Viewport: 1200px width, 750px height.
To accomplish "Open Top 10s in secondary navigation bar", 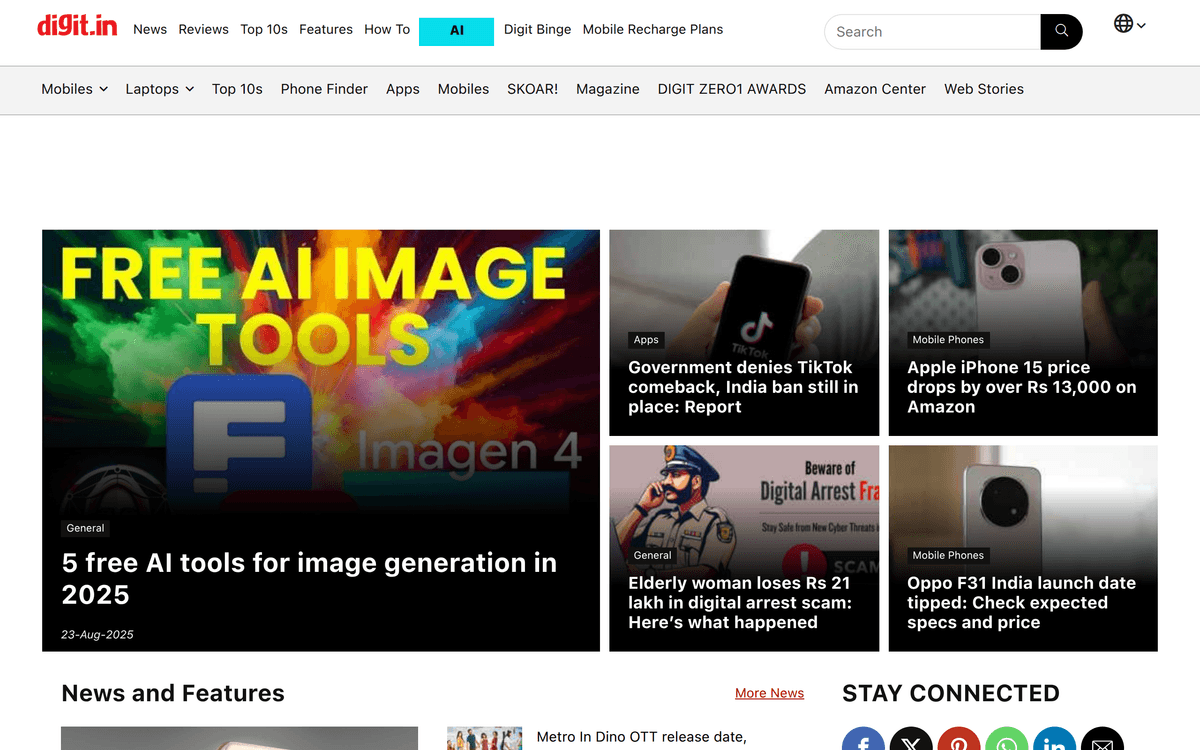I will [x=237, y=89].
